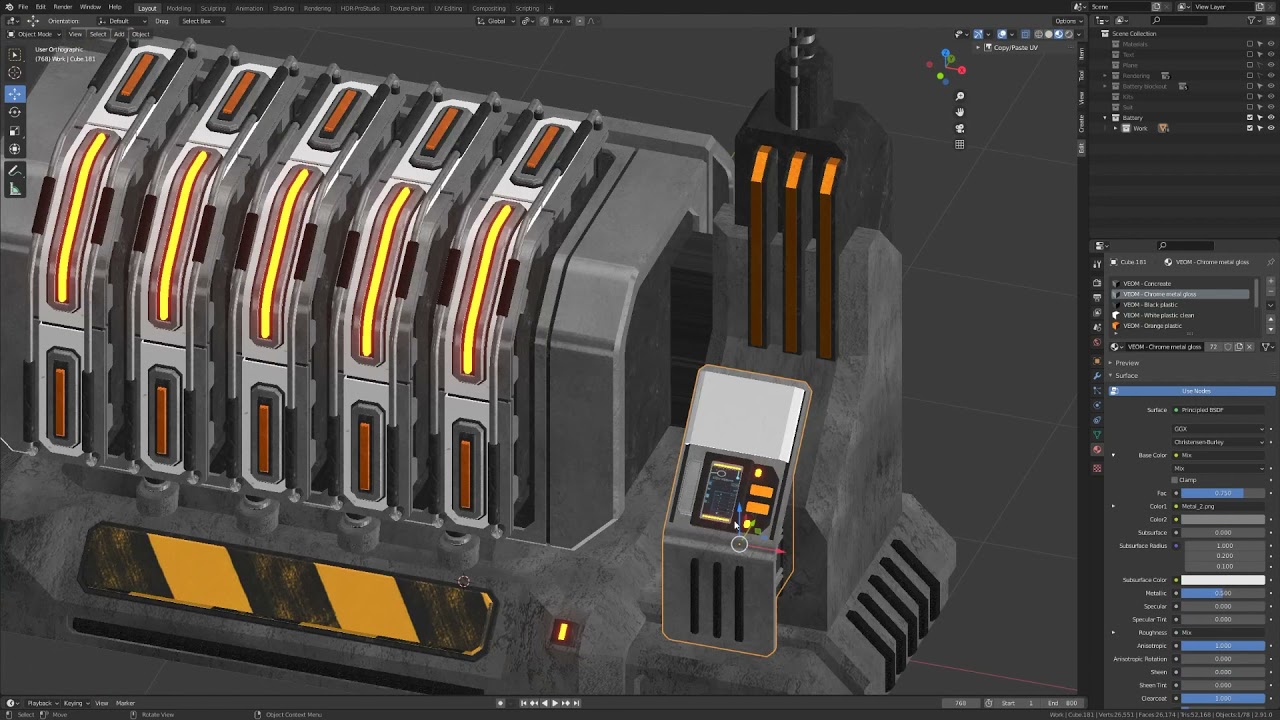Image resolution: width=1280 pixels, height=720 pixels.
Task: Click Principled BSDF surface shader field
Action: point(1220,410)
